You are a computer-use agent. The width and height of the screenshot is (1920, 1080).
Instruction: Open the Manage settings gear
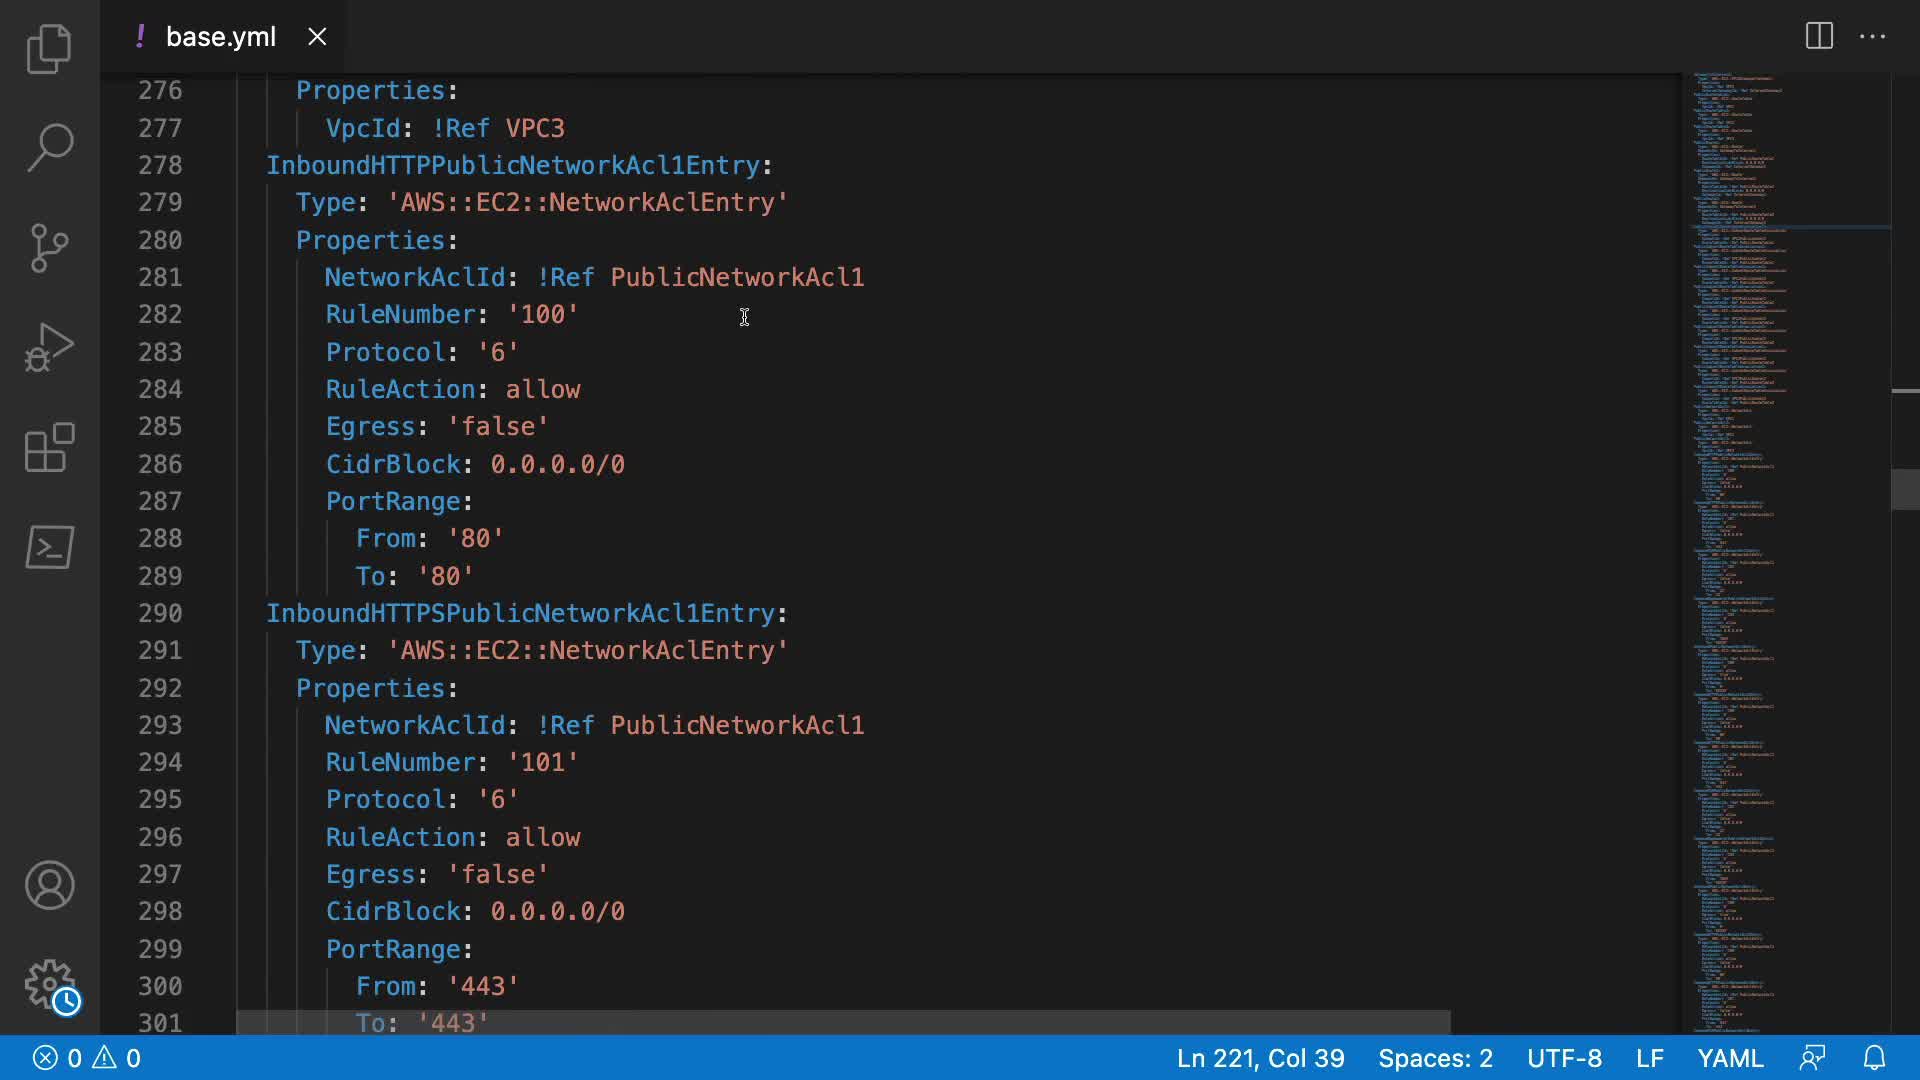click(x=49, y=985)
